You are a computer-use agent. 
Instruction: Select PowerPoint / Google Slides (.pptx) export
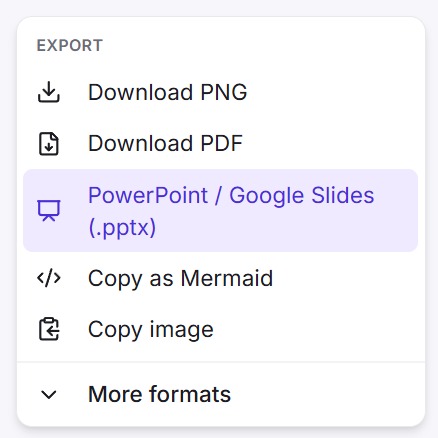(x=220, y=211)
